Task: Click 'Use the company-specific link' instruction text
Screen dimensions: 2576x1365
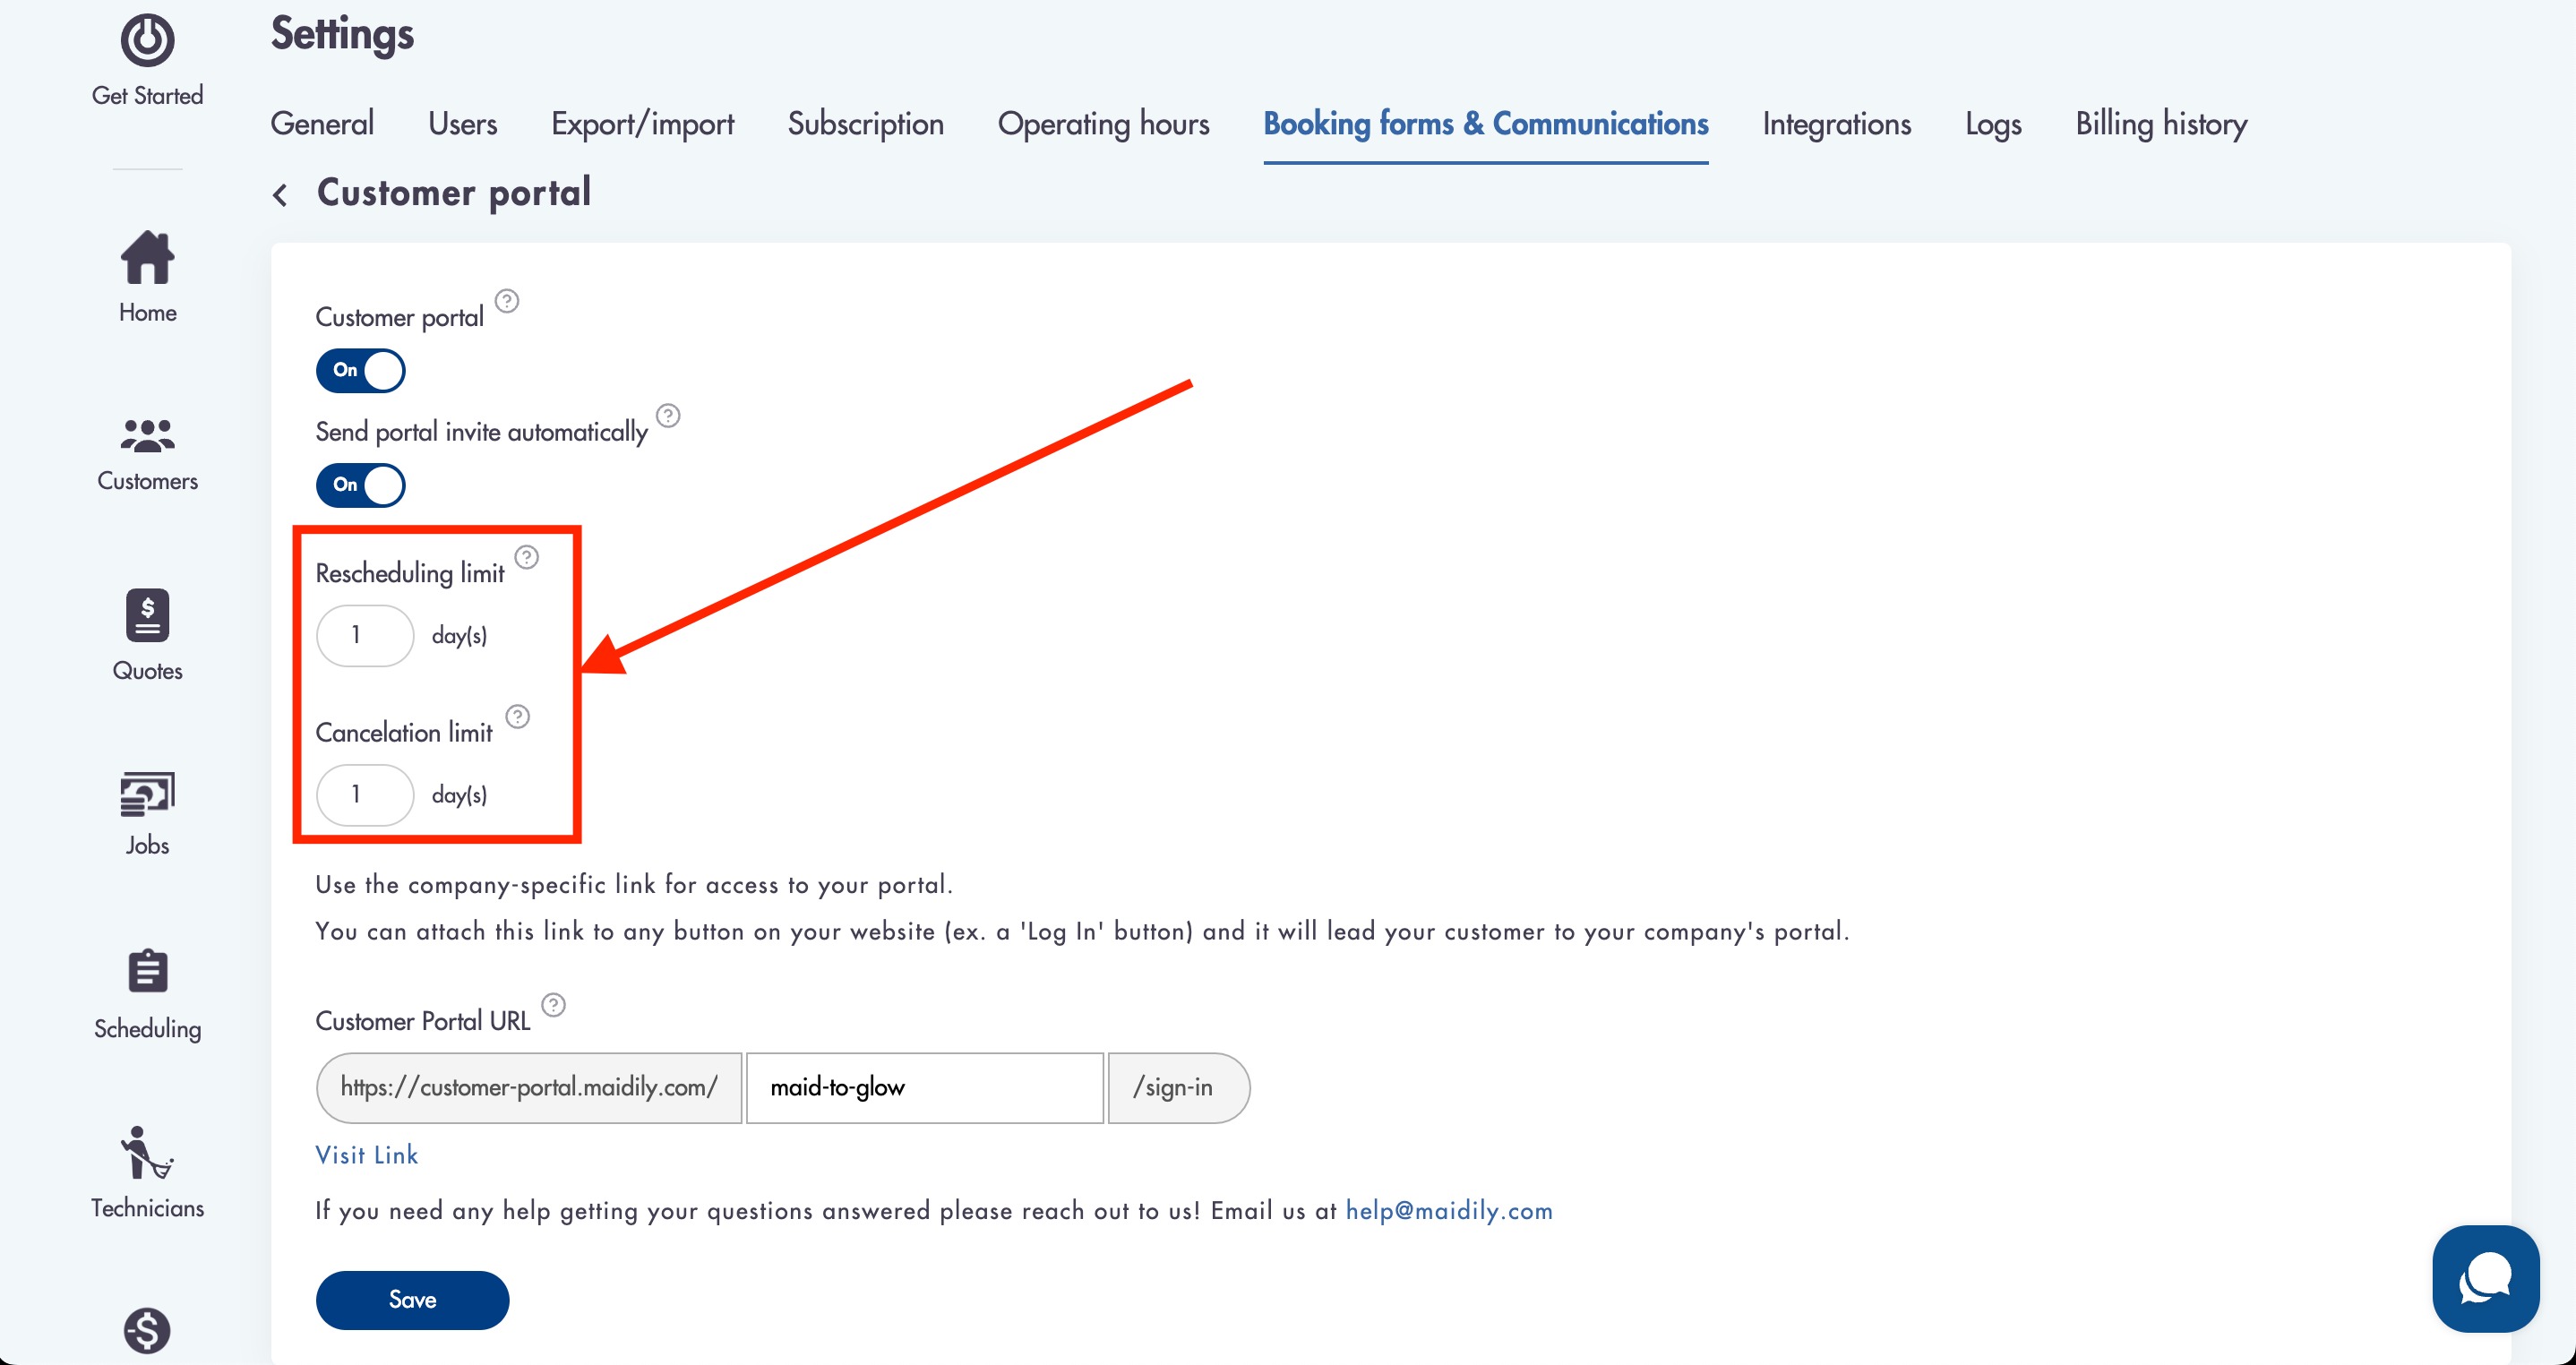Action: (634, 885)
